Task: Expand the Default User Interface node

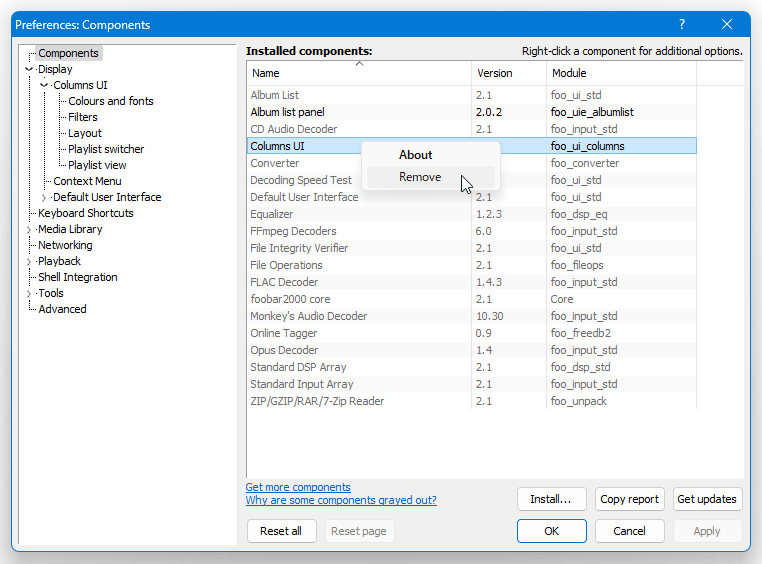Action: (x=44, y=198)
